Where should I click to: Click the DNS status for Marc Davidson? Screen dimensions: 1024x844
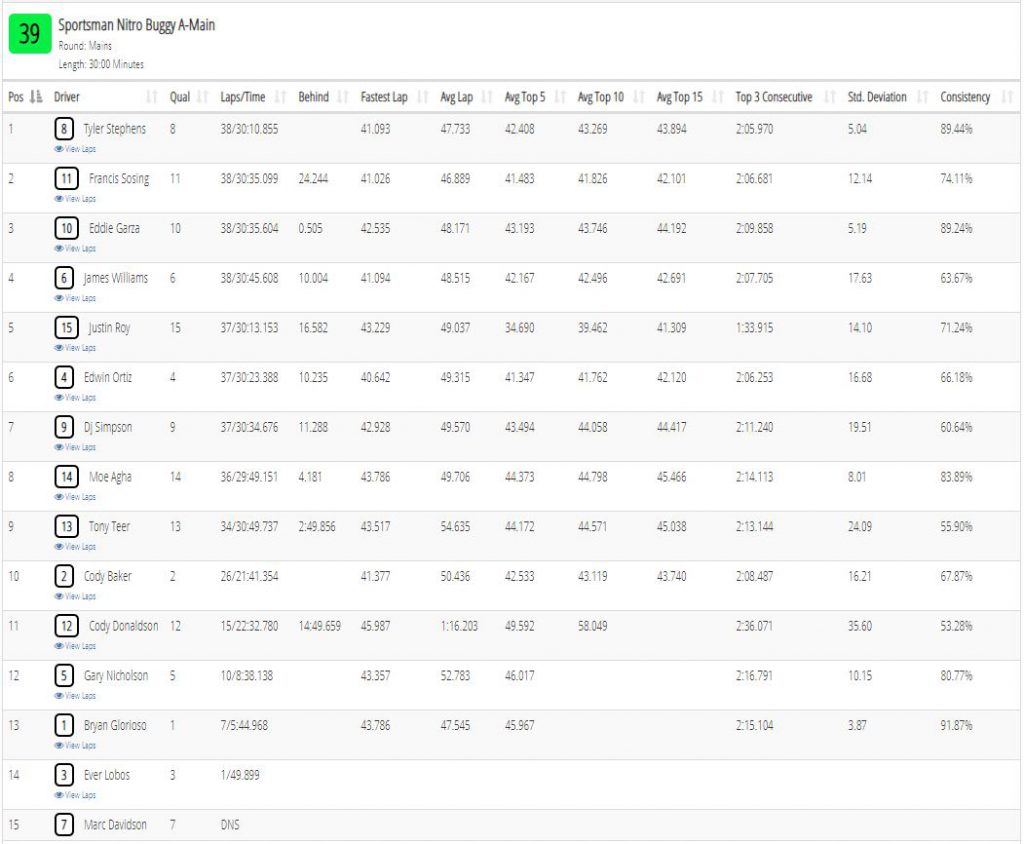click(230, 824)
